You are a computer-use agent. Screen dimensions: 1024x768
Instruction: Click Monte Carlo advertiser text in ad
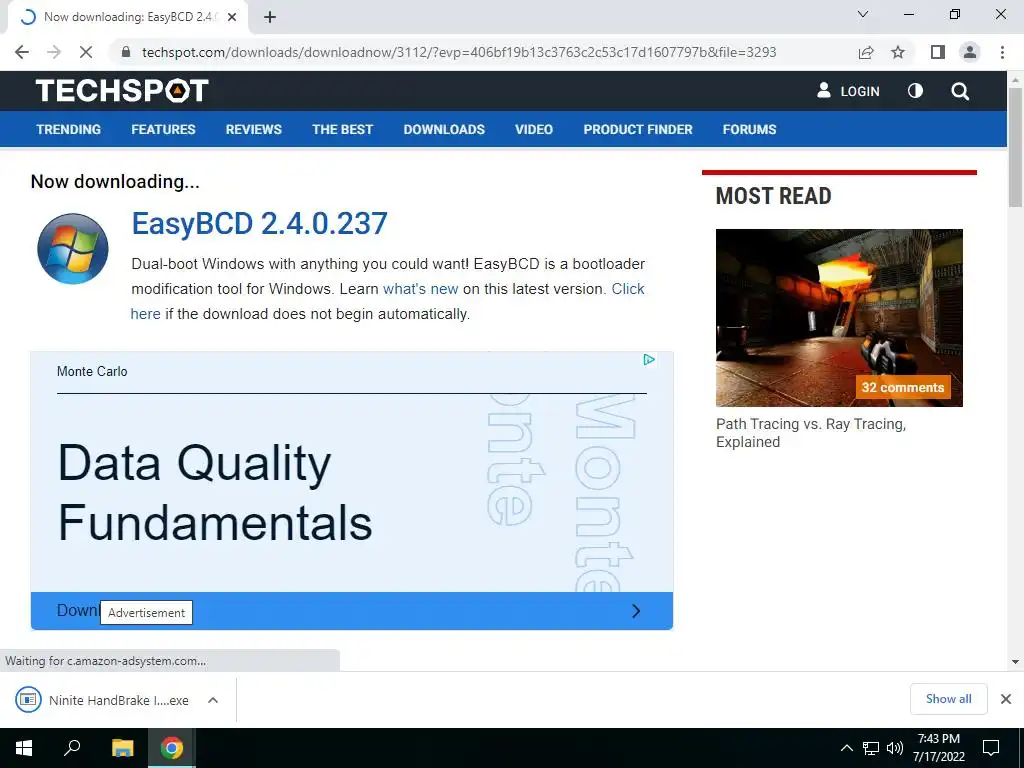pyautogui.click(x=92, y=372)
